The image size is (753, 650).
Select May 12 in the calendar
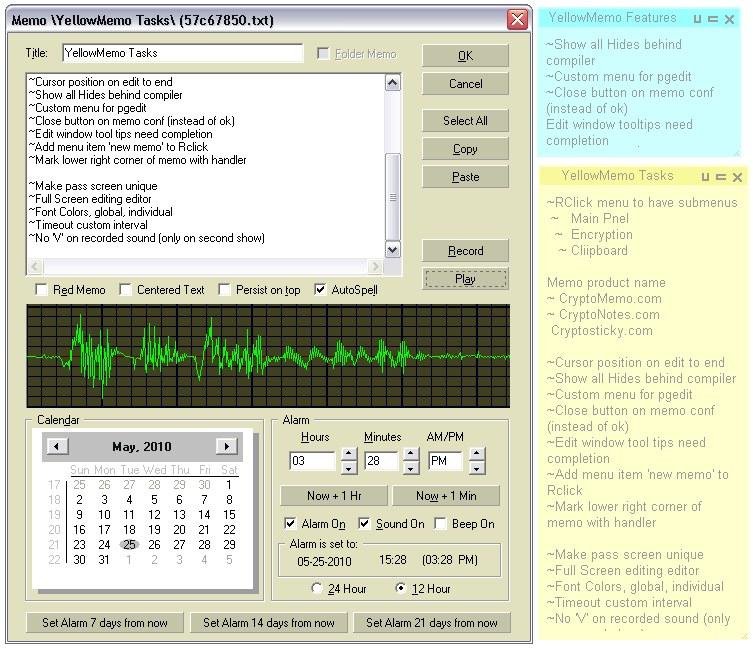[x=154, y=515]
